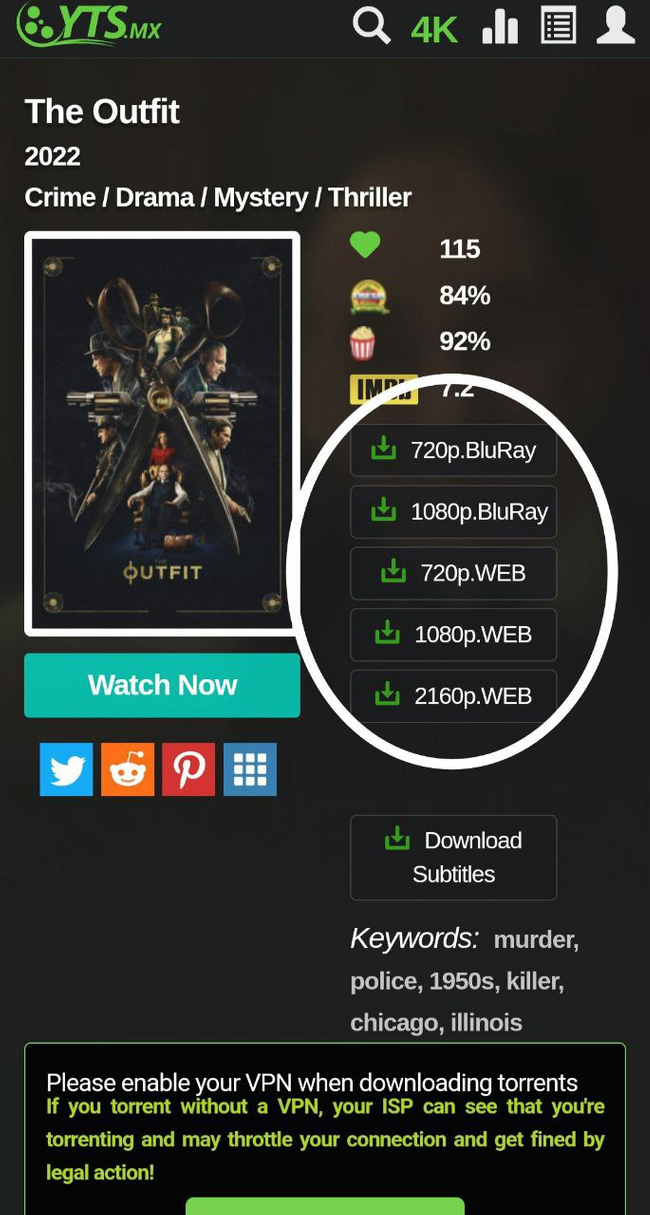This screenshot has height=1215, width=650.
Task: Pin the movie on Pinterest
Action: coord(188,769)
